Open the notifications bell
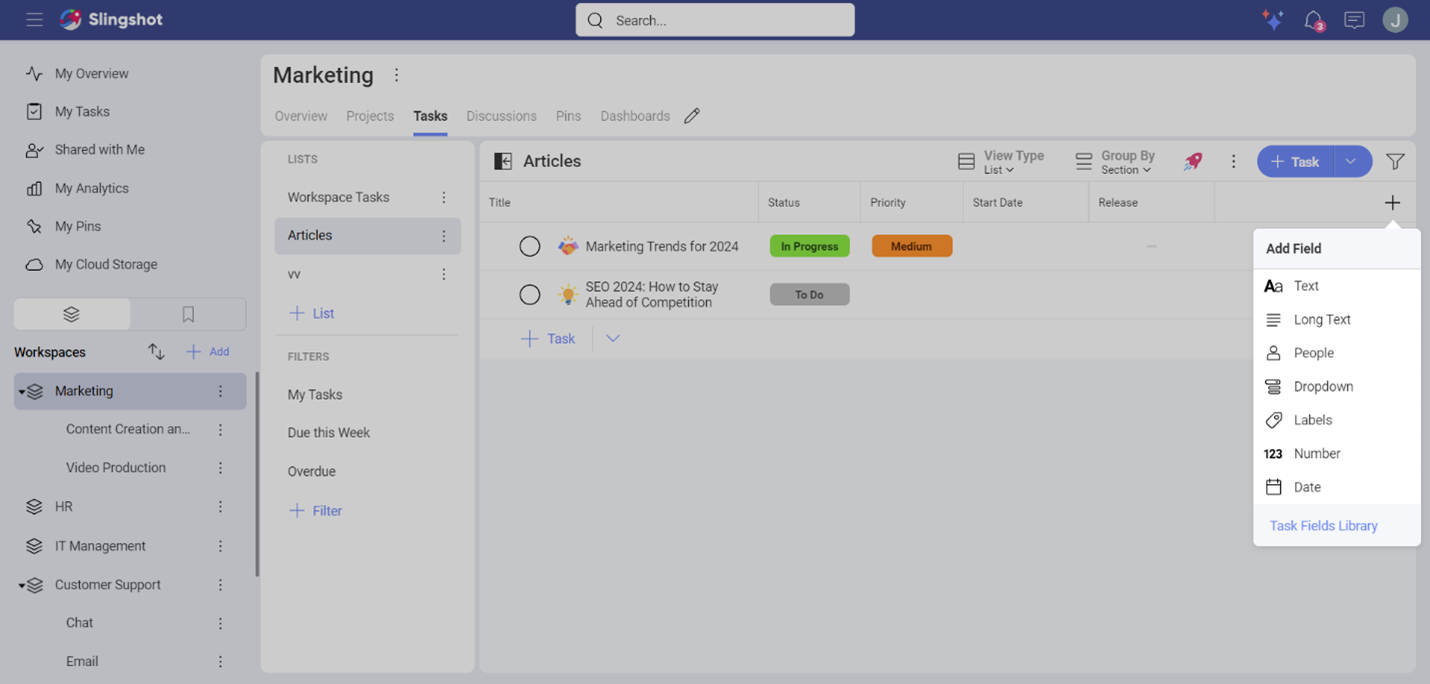Image resolution: width=1430 pixels, height=684 pixels. 1314,20
